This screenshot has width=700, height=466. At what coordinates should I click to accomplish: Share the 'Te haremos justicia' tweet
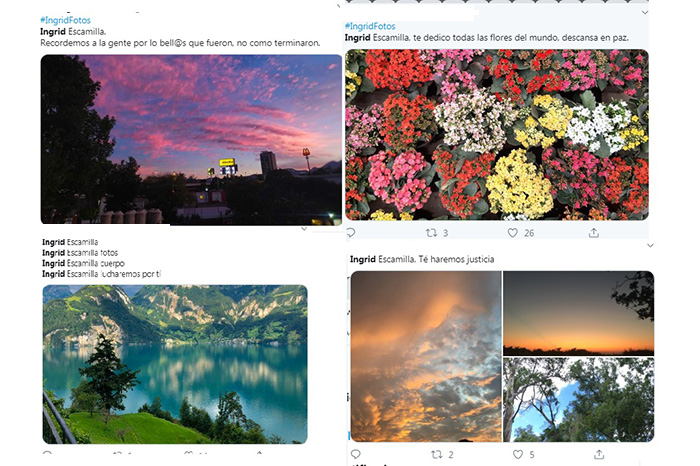coord(599,454)
